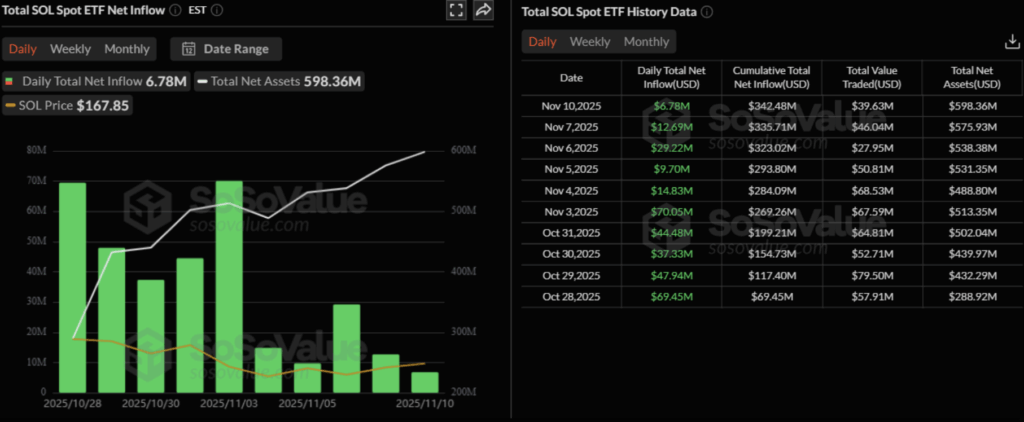The width and height of the screenshot is (1024, 422).
Task: Click info icon beside Net Inflow title
Action: pos(176,10)
